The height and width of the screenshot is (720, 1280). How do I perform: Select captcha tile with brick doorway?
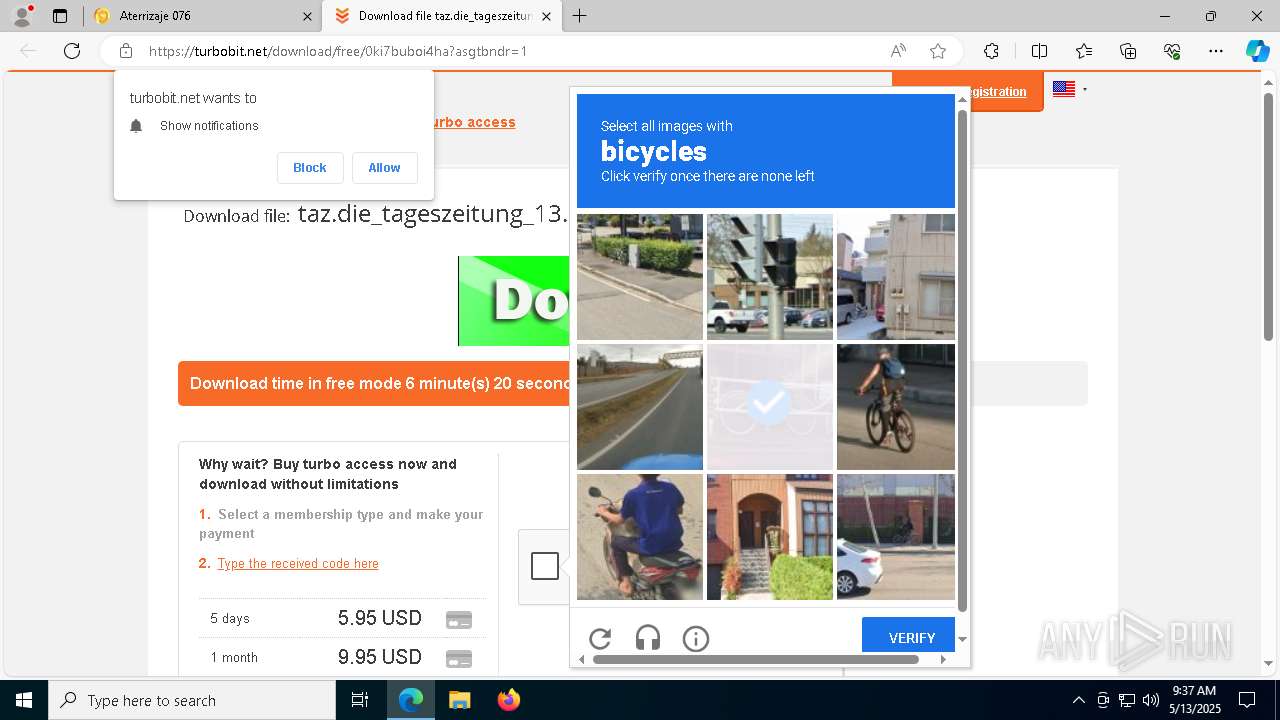pyautogui.click(x=769, y=537)
